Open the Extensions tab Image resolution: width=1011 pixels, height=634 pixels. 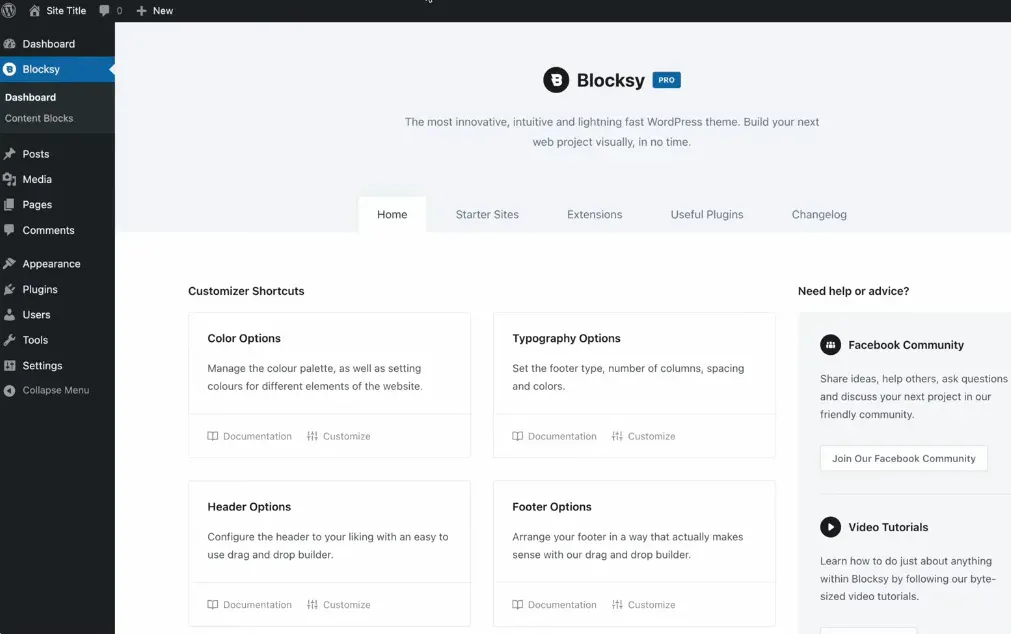[x=594, y=214]
